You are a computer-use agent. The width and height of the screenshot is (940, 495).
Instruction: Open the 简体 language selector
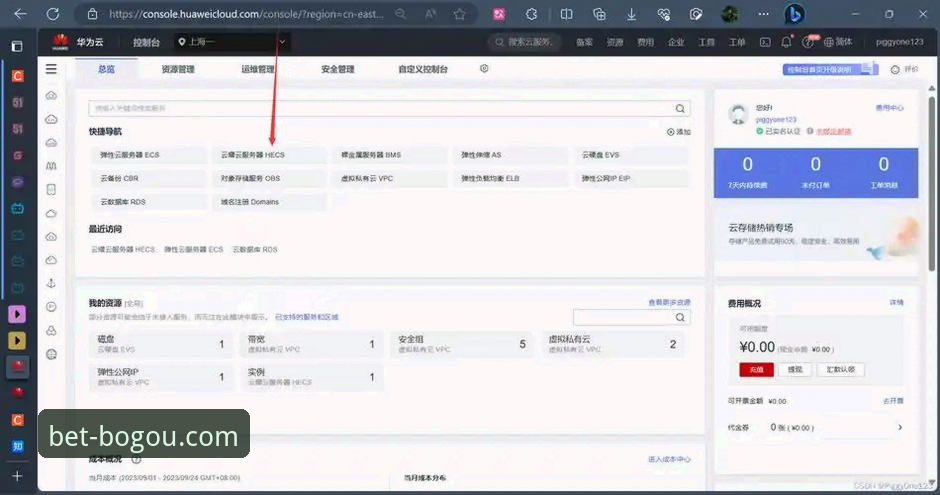coord(838,42)
